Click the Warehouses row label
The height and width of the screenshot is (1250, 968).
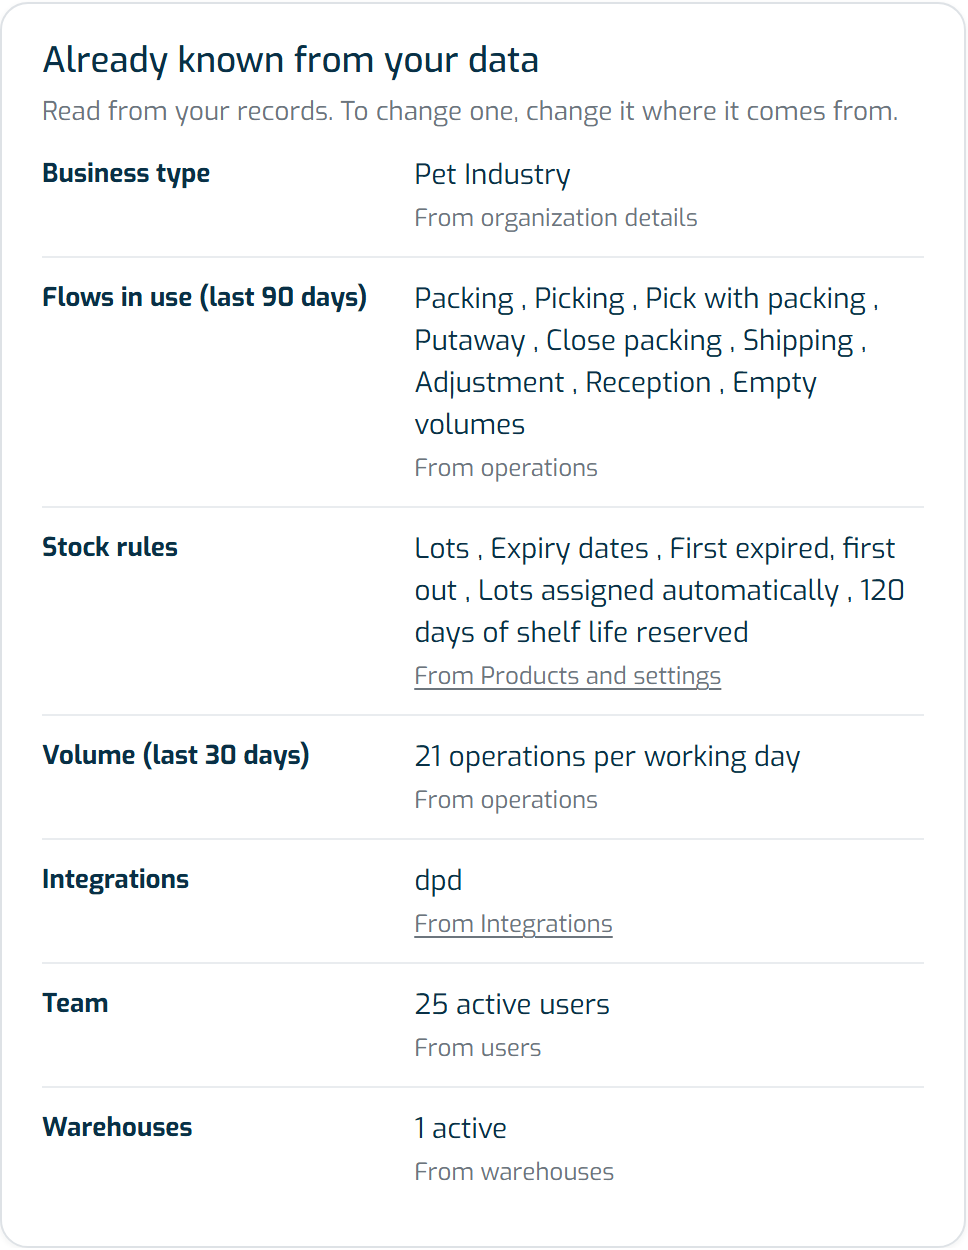[x=117, y=1128]
